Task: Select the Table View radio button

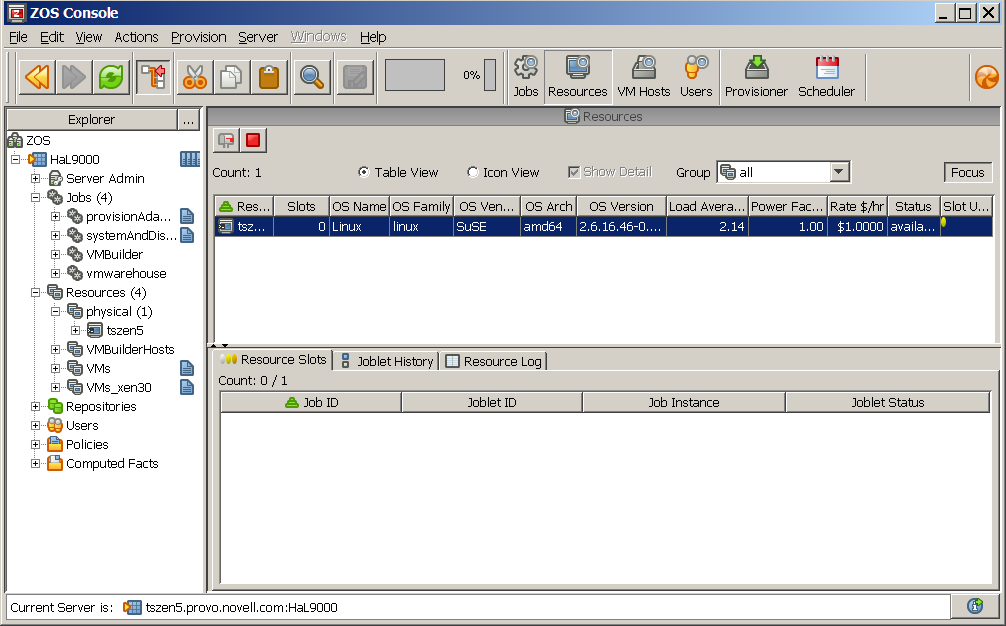Action: point(364,172)
